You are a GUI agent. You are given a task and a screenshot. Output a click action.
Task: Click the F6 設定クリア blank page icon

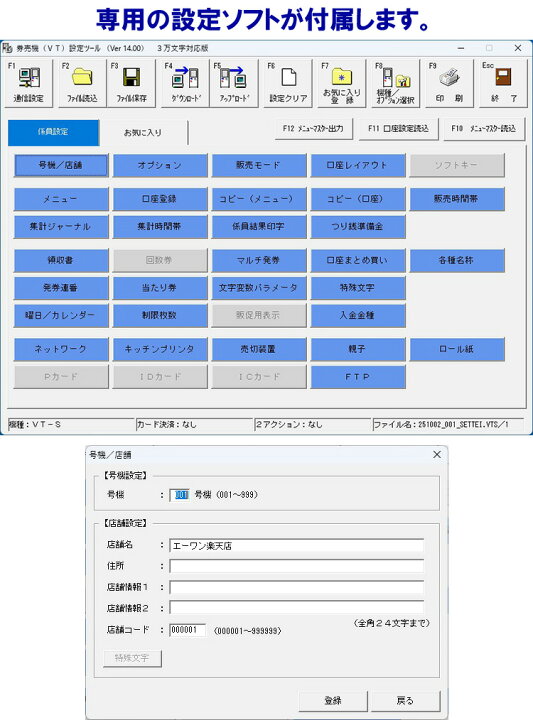(x=287, y=83)
